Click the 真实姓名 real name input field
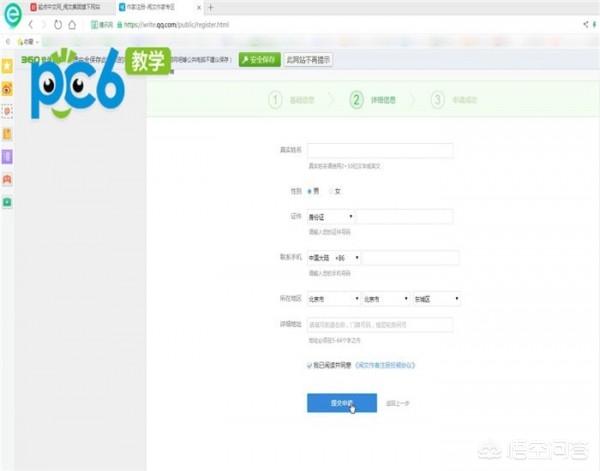600x471 pixels. click(x=380, y=150)
